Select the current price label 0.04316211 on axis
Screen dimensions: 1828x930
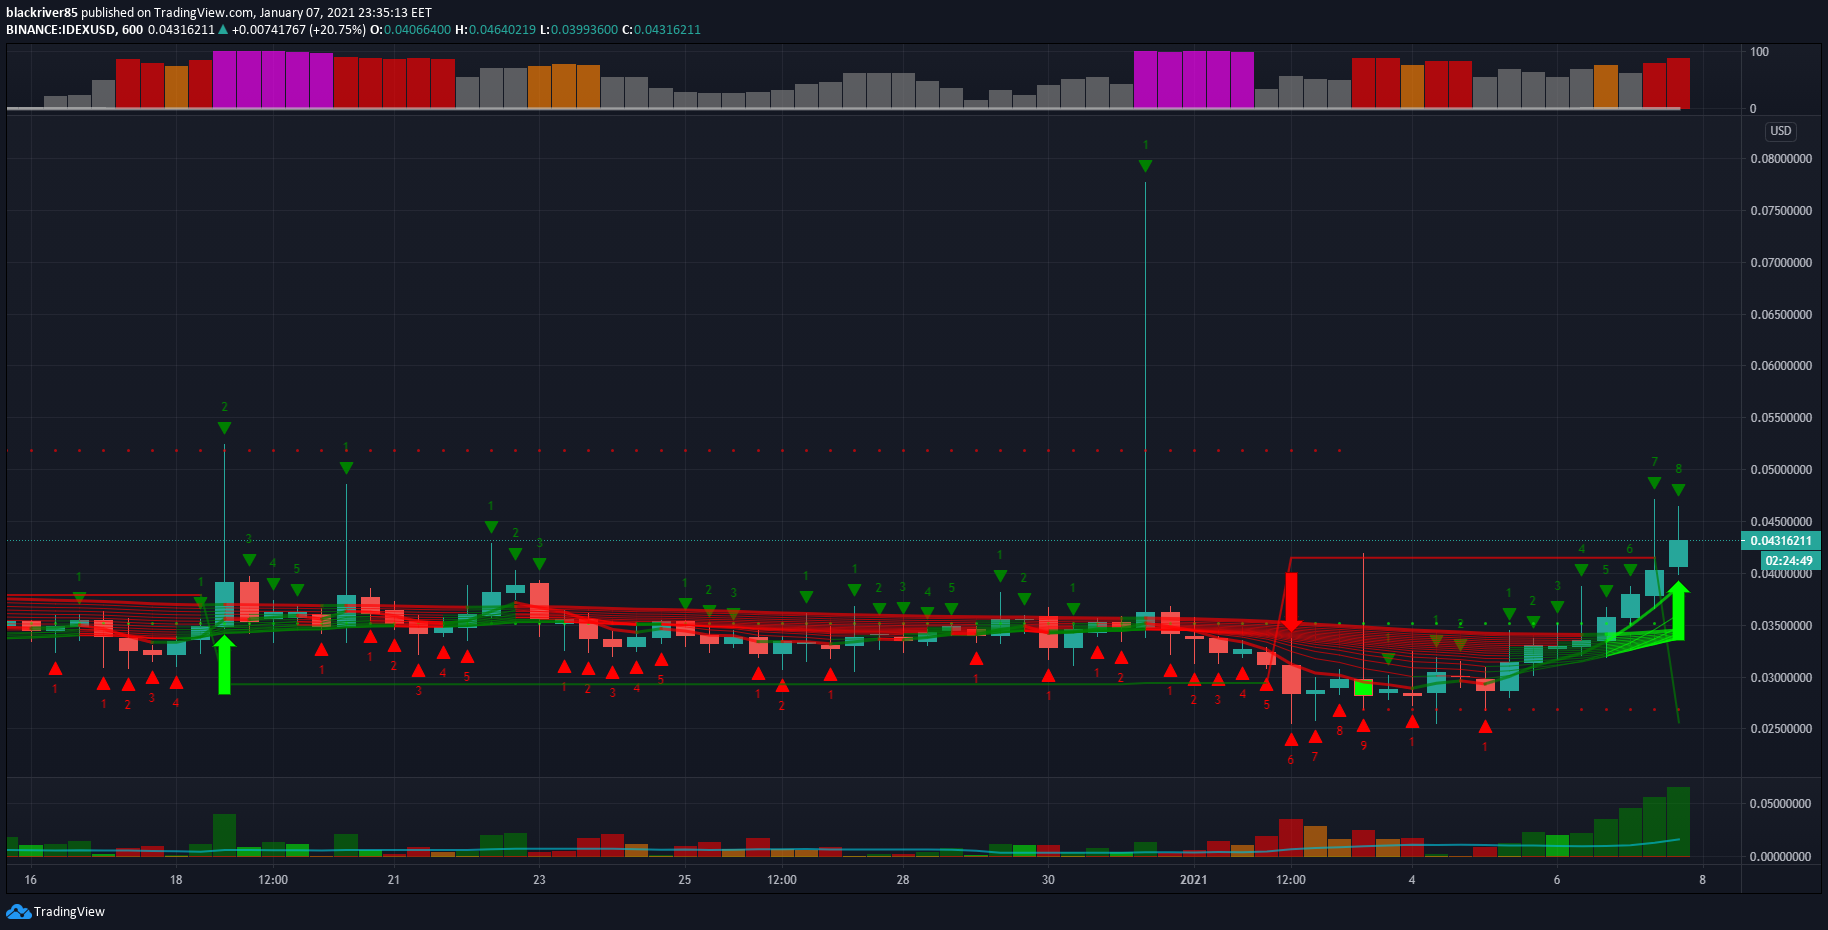(x=1781, y=541)
